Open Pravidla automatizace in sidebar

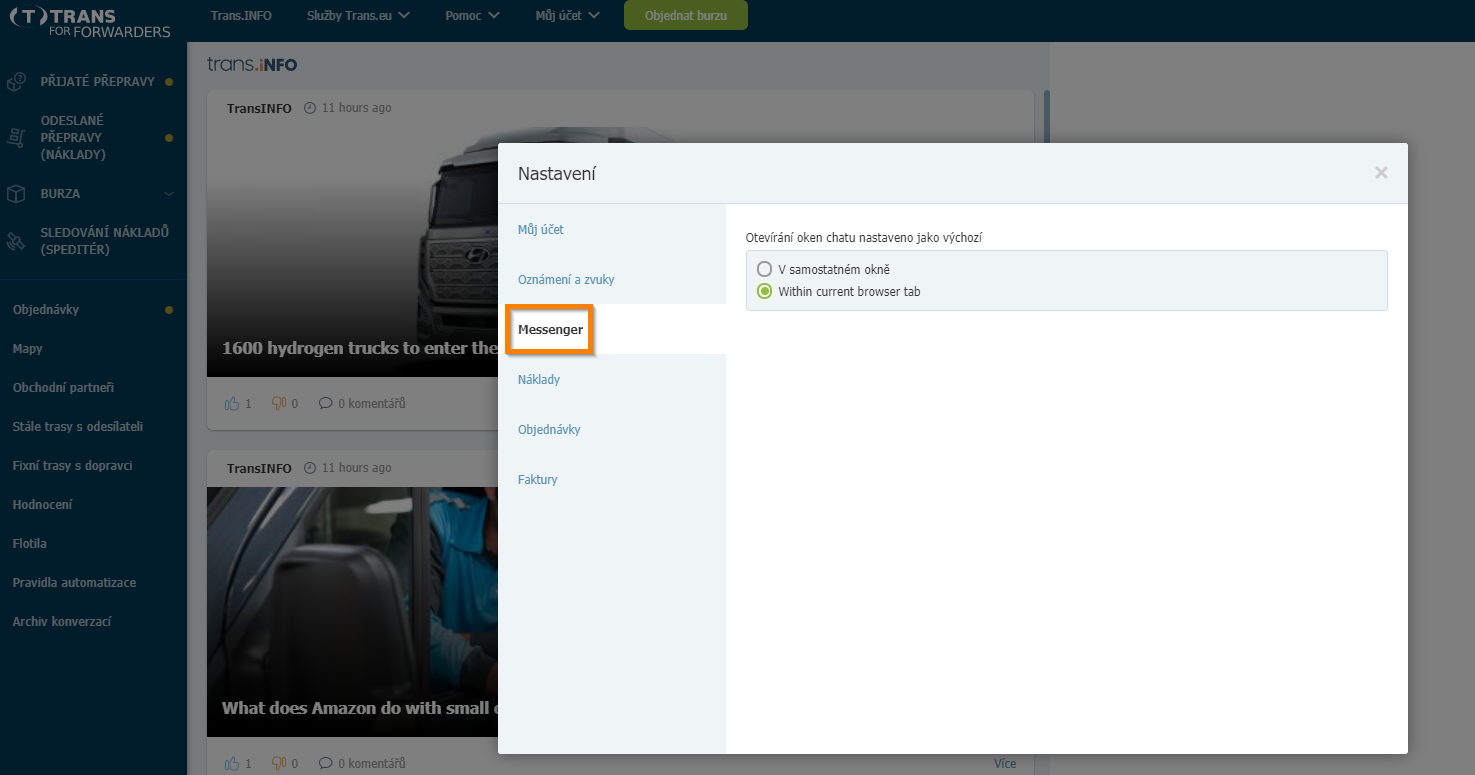(x=74, y=583)
